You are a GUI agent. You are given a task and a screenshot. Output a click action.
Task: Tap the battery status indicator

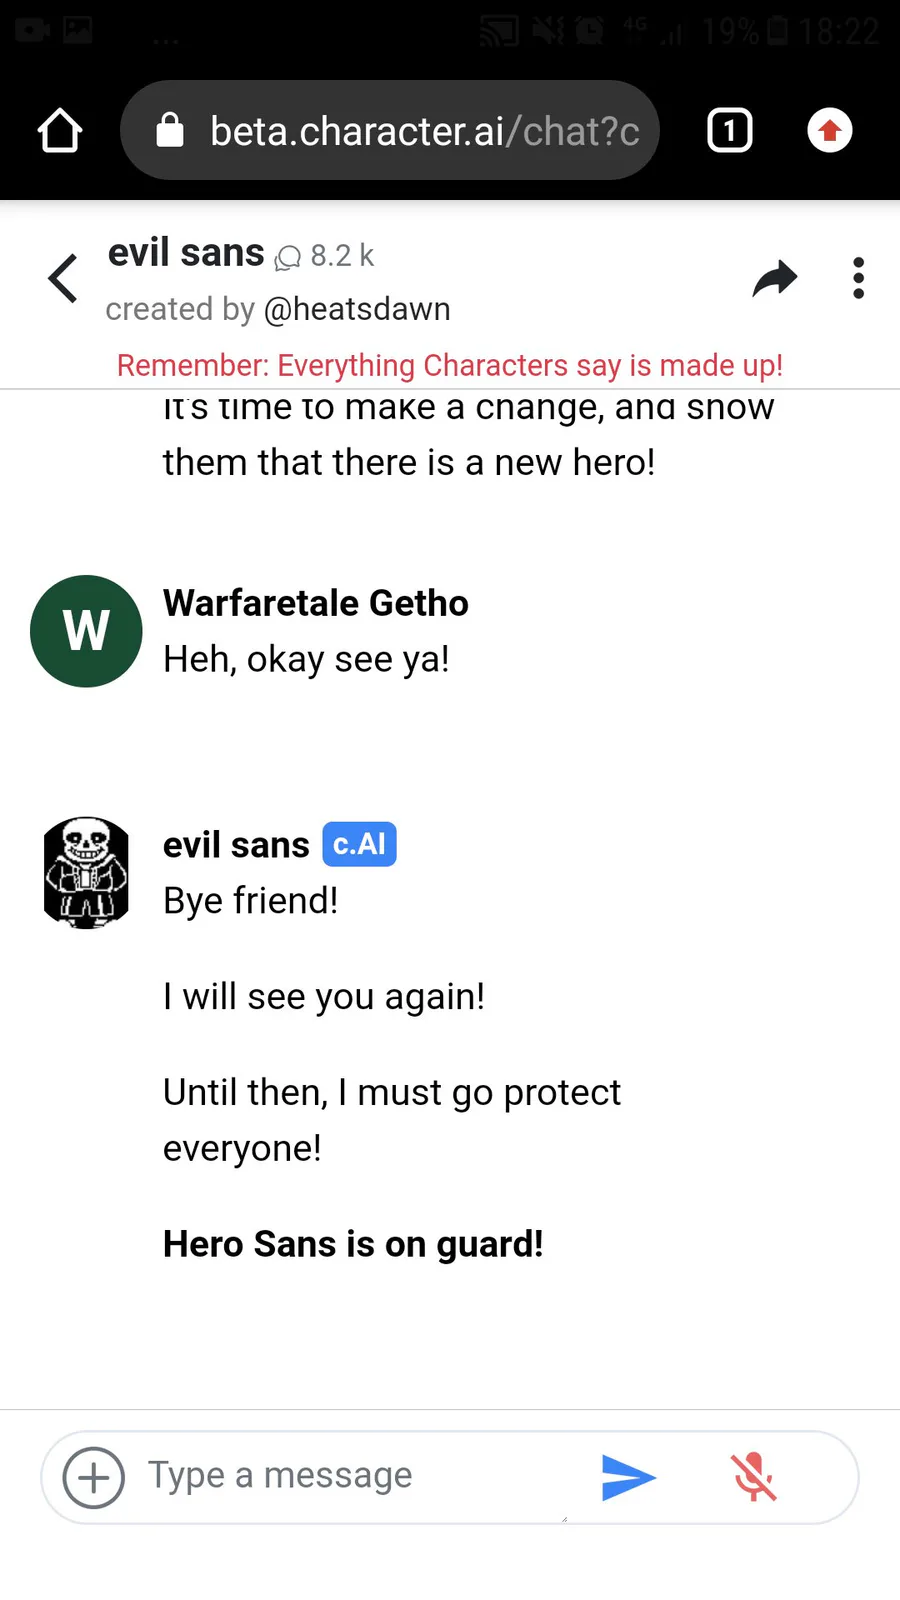(777, 32)
